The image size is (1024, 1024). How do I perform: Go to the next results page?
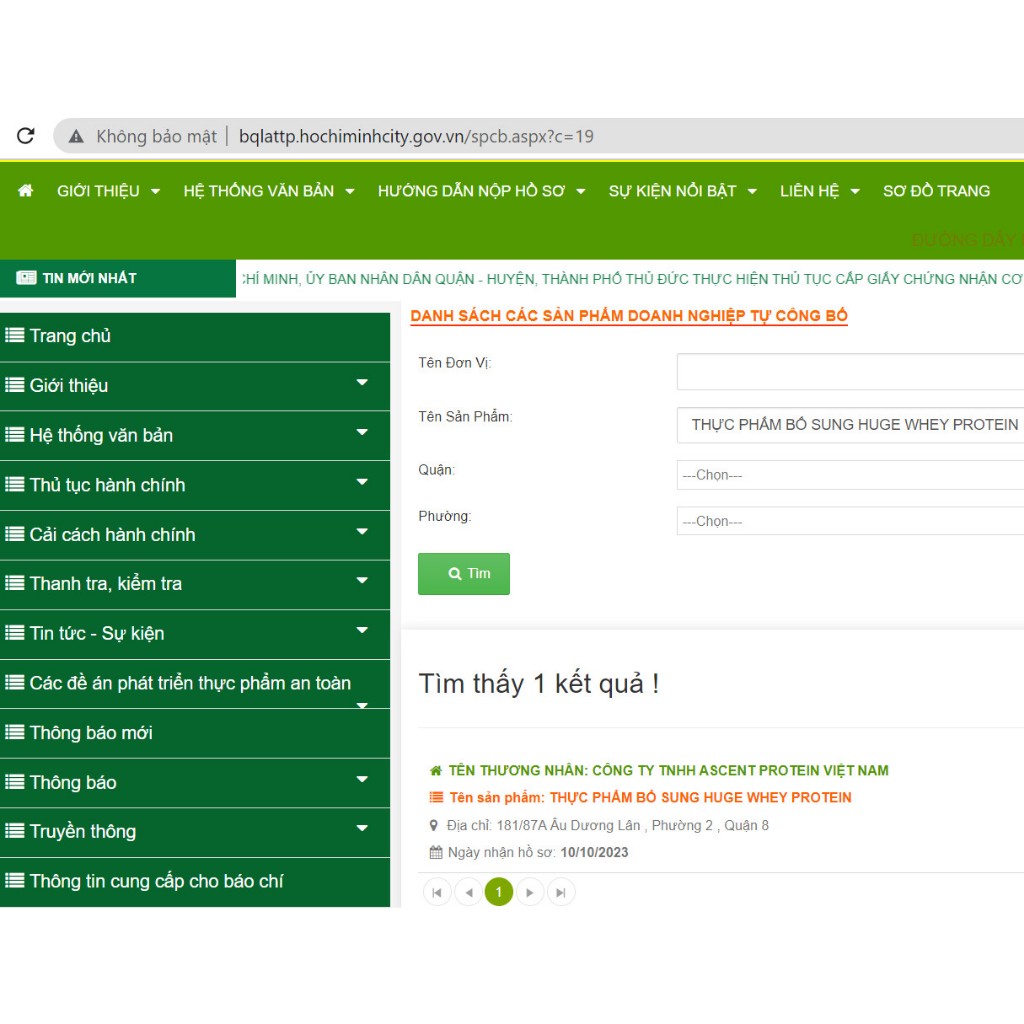[x=530, y=892]
